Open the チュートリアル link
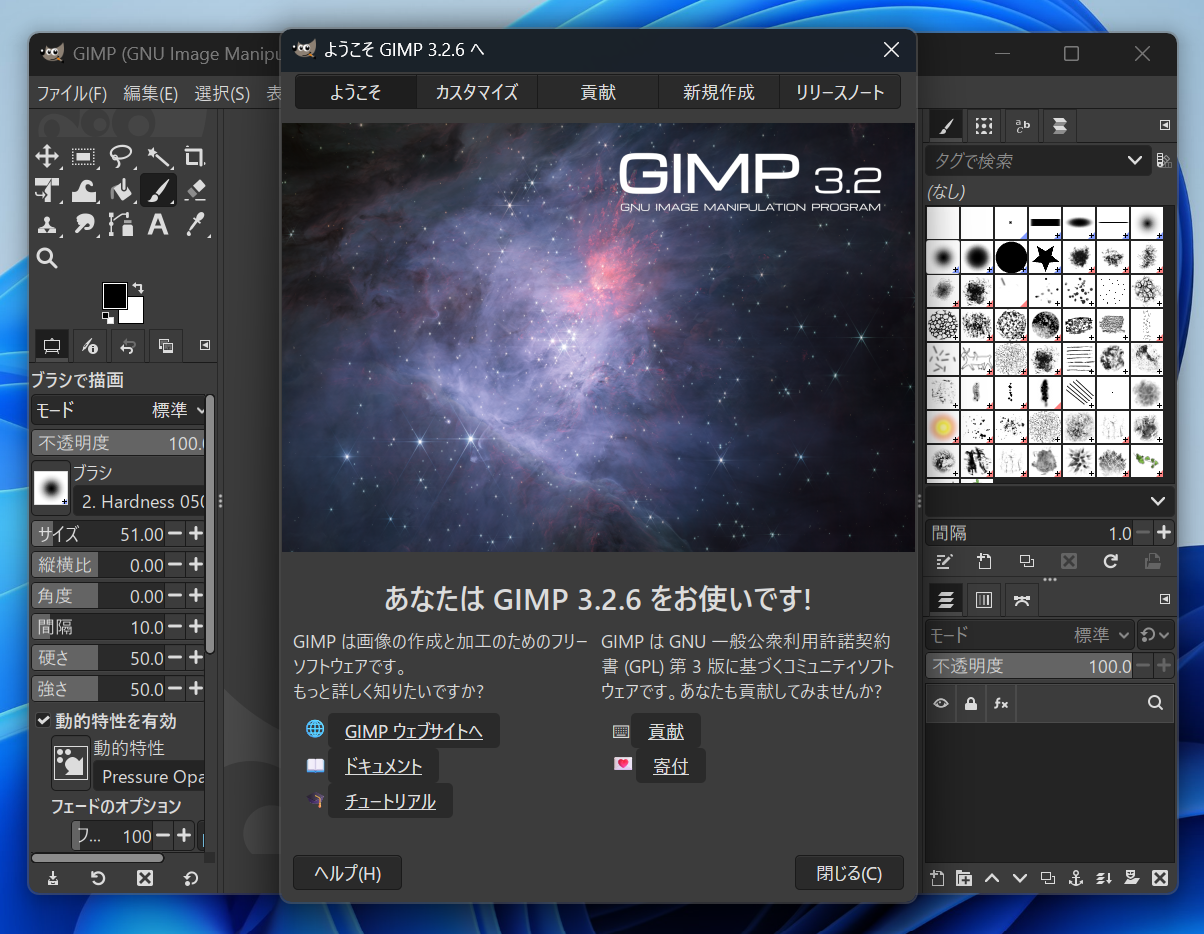This screenshot has height=934, width=1204. point(390,801)
